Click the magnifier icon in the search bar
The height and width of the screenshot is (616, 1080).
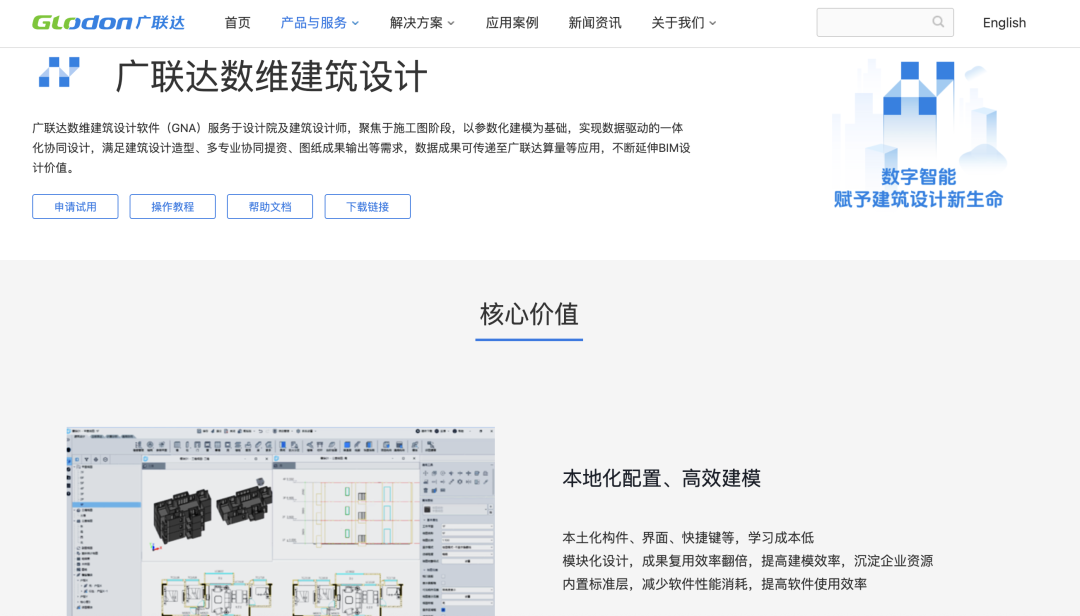pyautogui.click(x=938, y=21)
